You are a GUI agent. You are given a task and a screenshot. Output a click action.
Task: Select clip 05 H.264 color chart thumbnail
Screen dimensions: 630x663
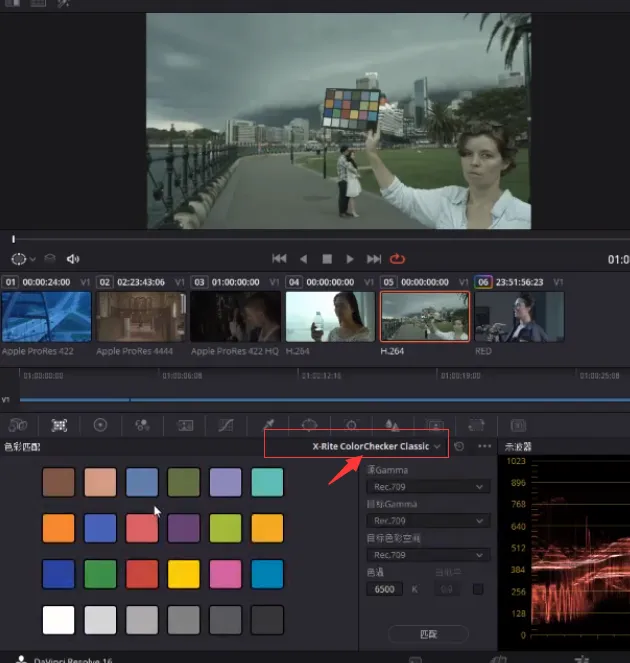coord(425,316)
